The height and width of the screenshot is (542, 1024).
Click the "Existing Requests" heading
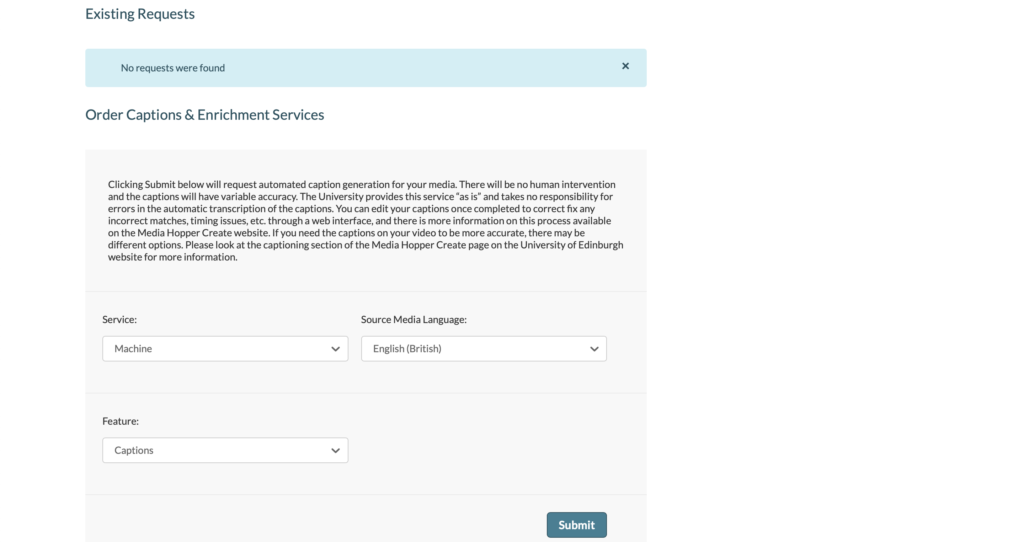[140, 14]
